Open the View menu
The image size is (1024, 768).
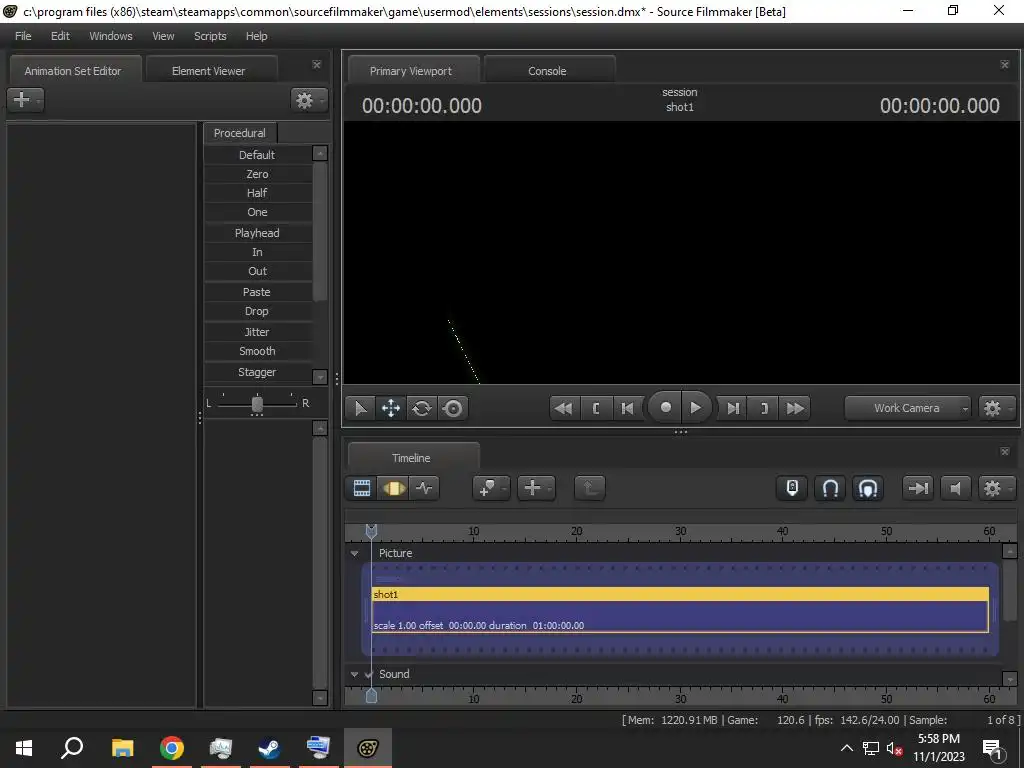(x=163, y=36)
